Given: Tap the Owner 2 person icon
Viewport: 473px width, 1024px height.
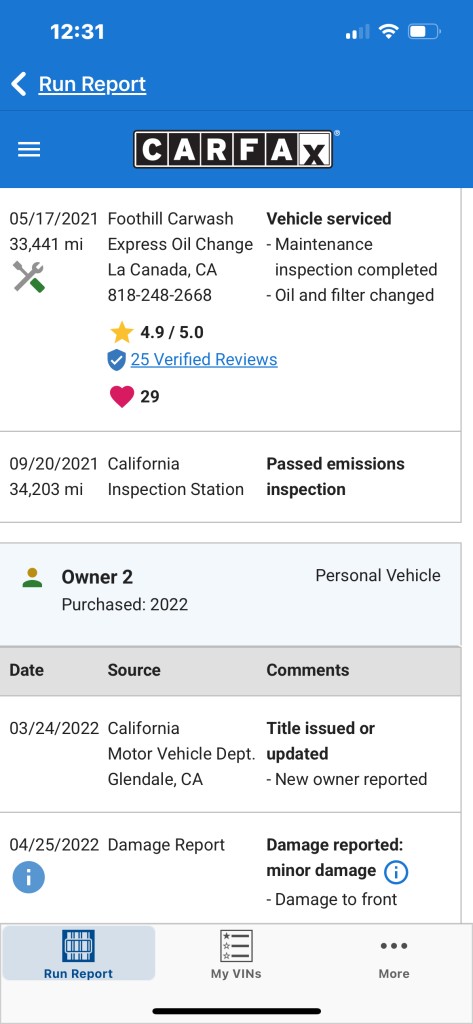Looking at the screenshot, I should pyautogui.click(x=32, y=577).
